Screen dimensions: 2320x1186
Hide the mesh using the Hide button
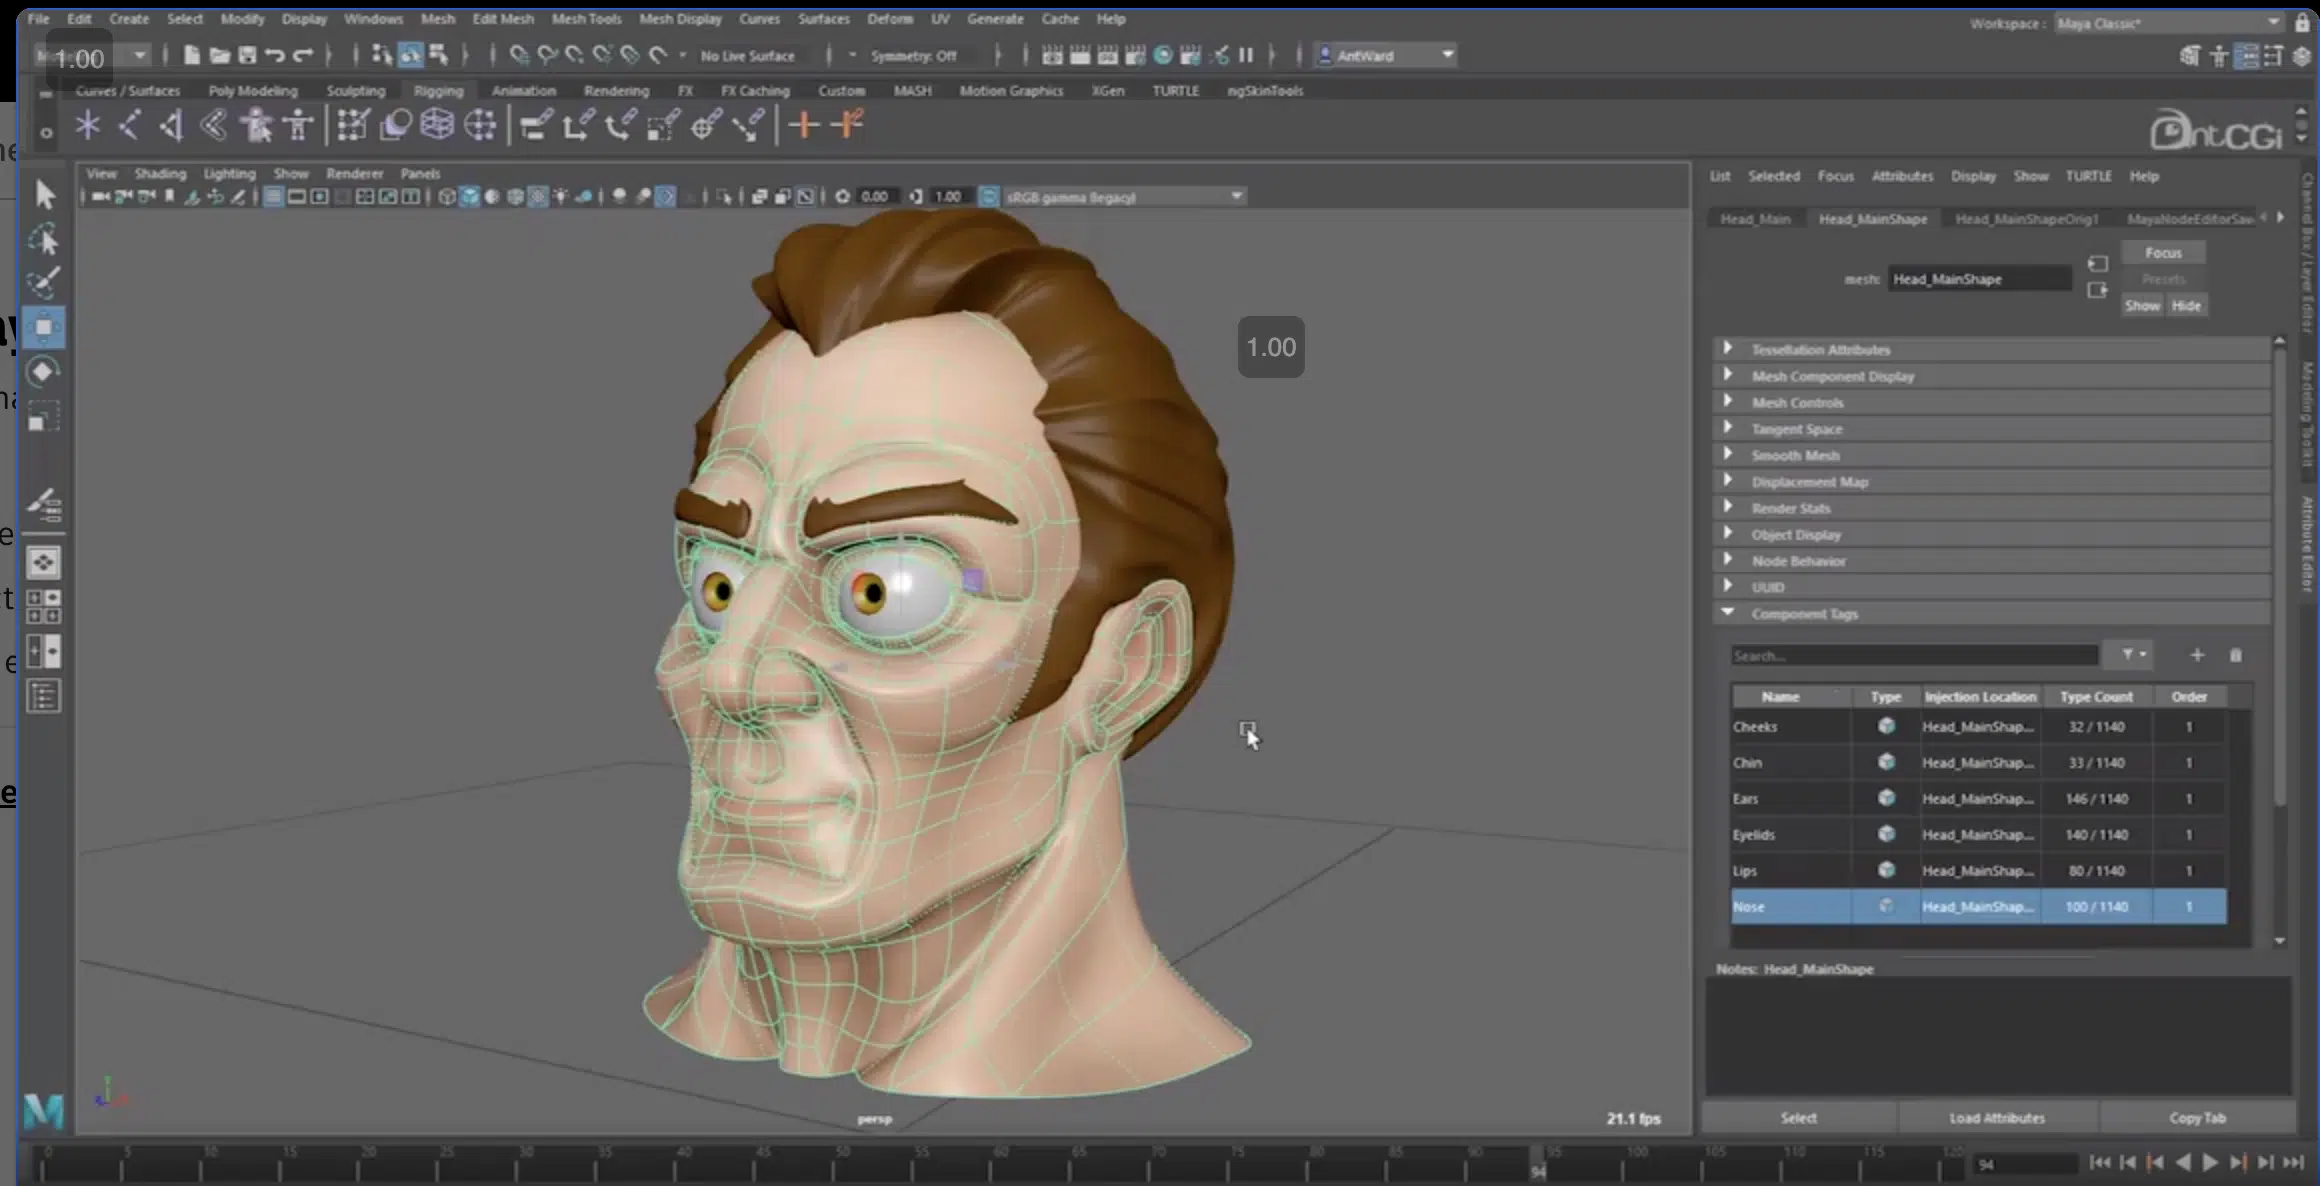2187,305
